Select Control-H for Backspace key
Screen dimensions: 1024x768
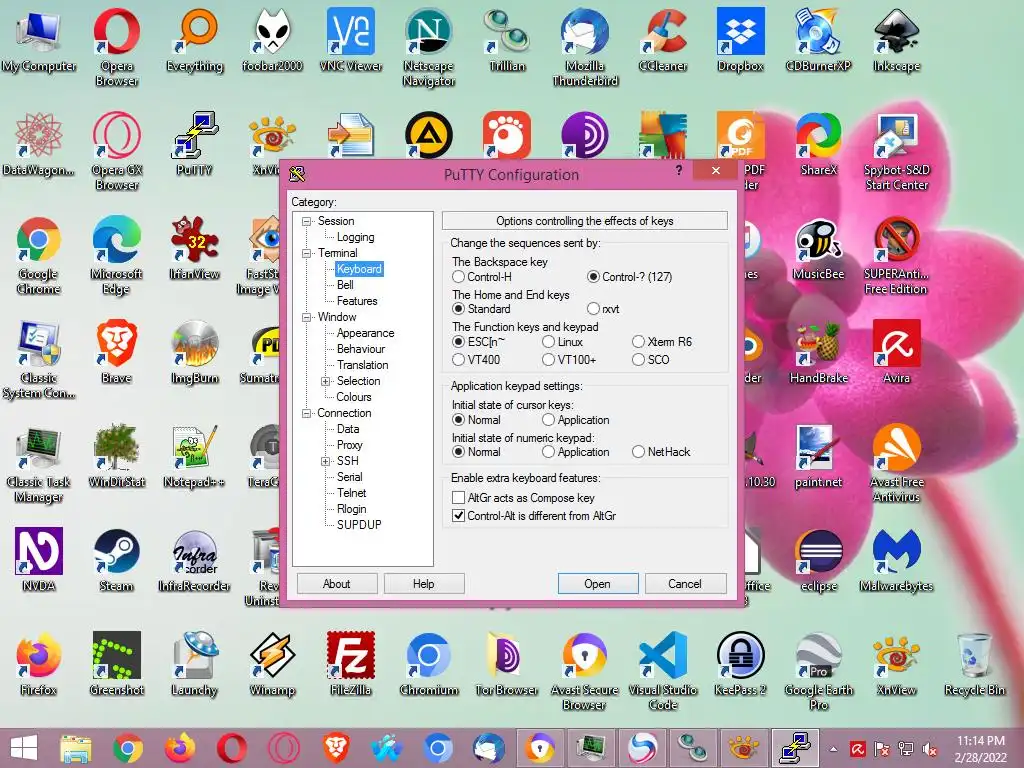pos(482,277)
